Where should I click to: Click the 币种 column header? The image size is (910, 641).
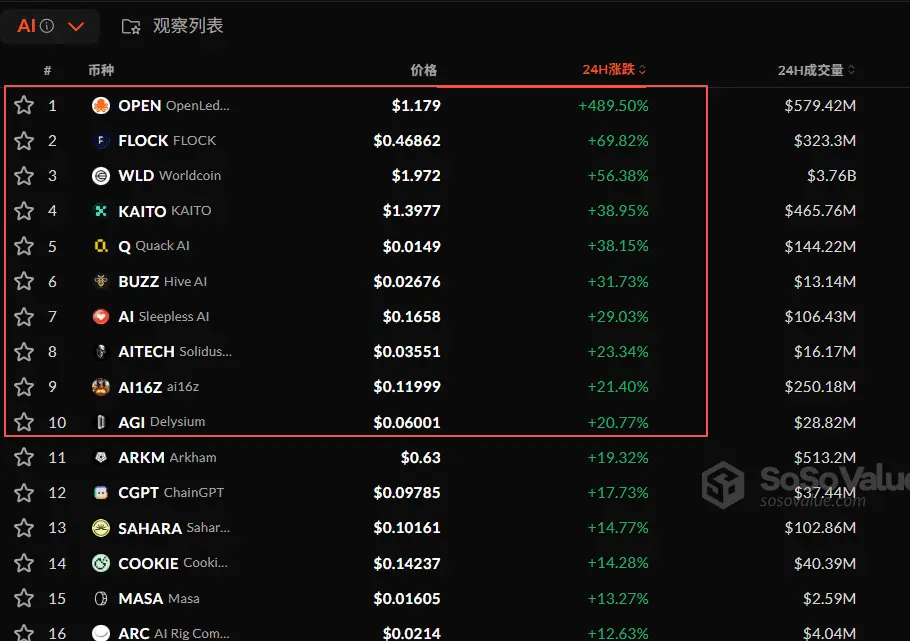coord(101,70)
